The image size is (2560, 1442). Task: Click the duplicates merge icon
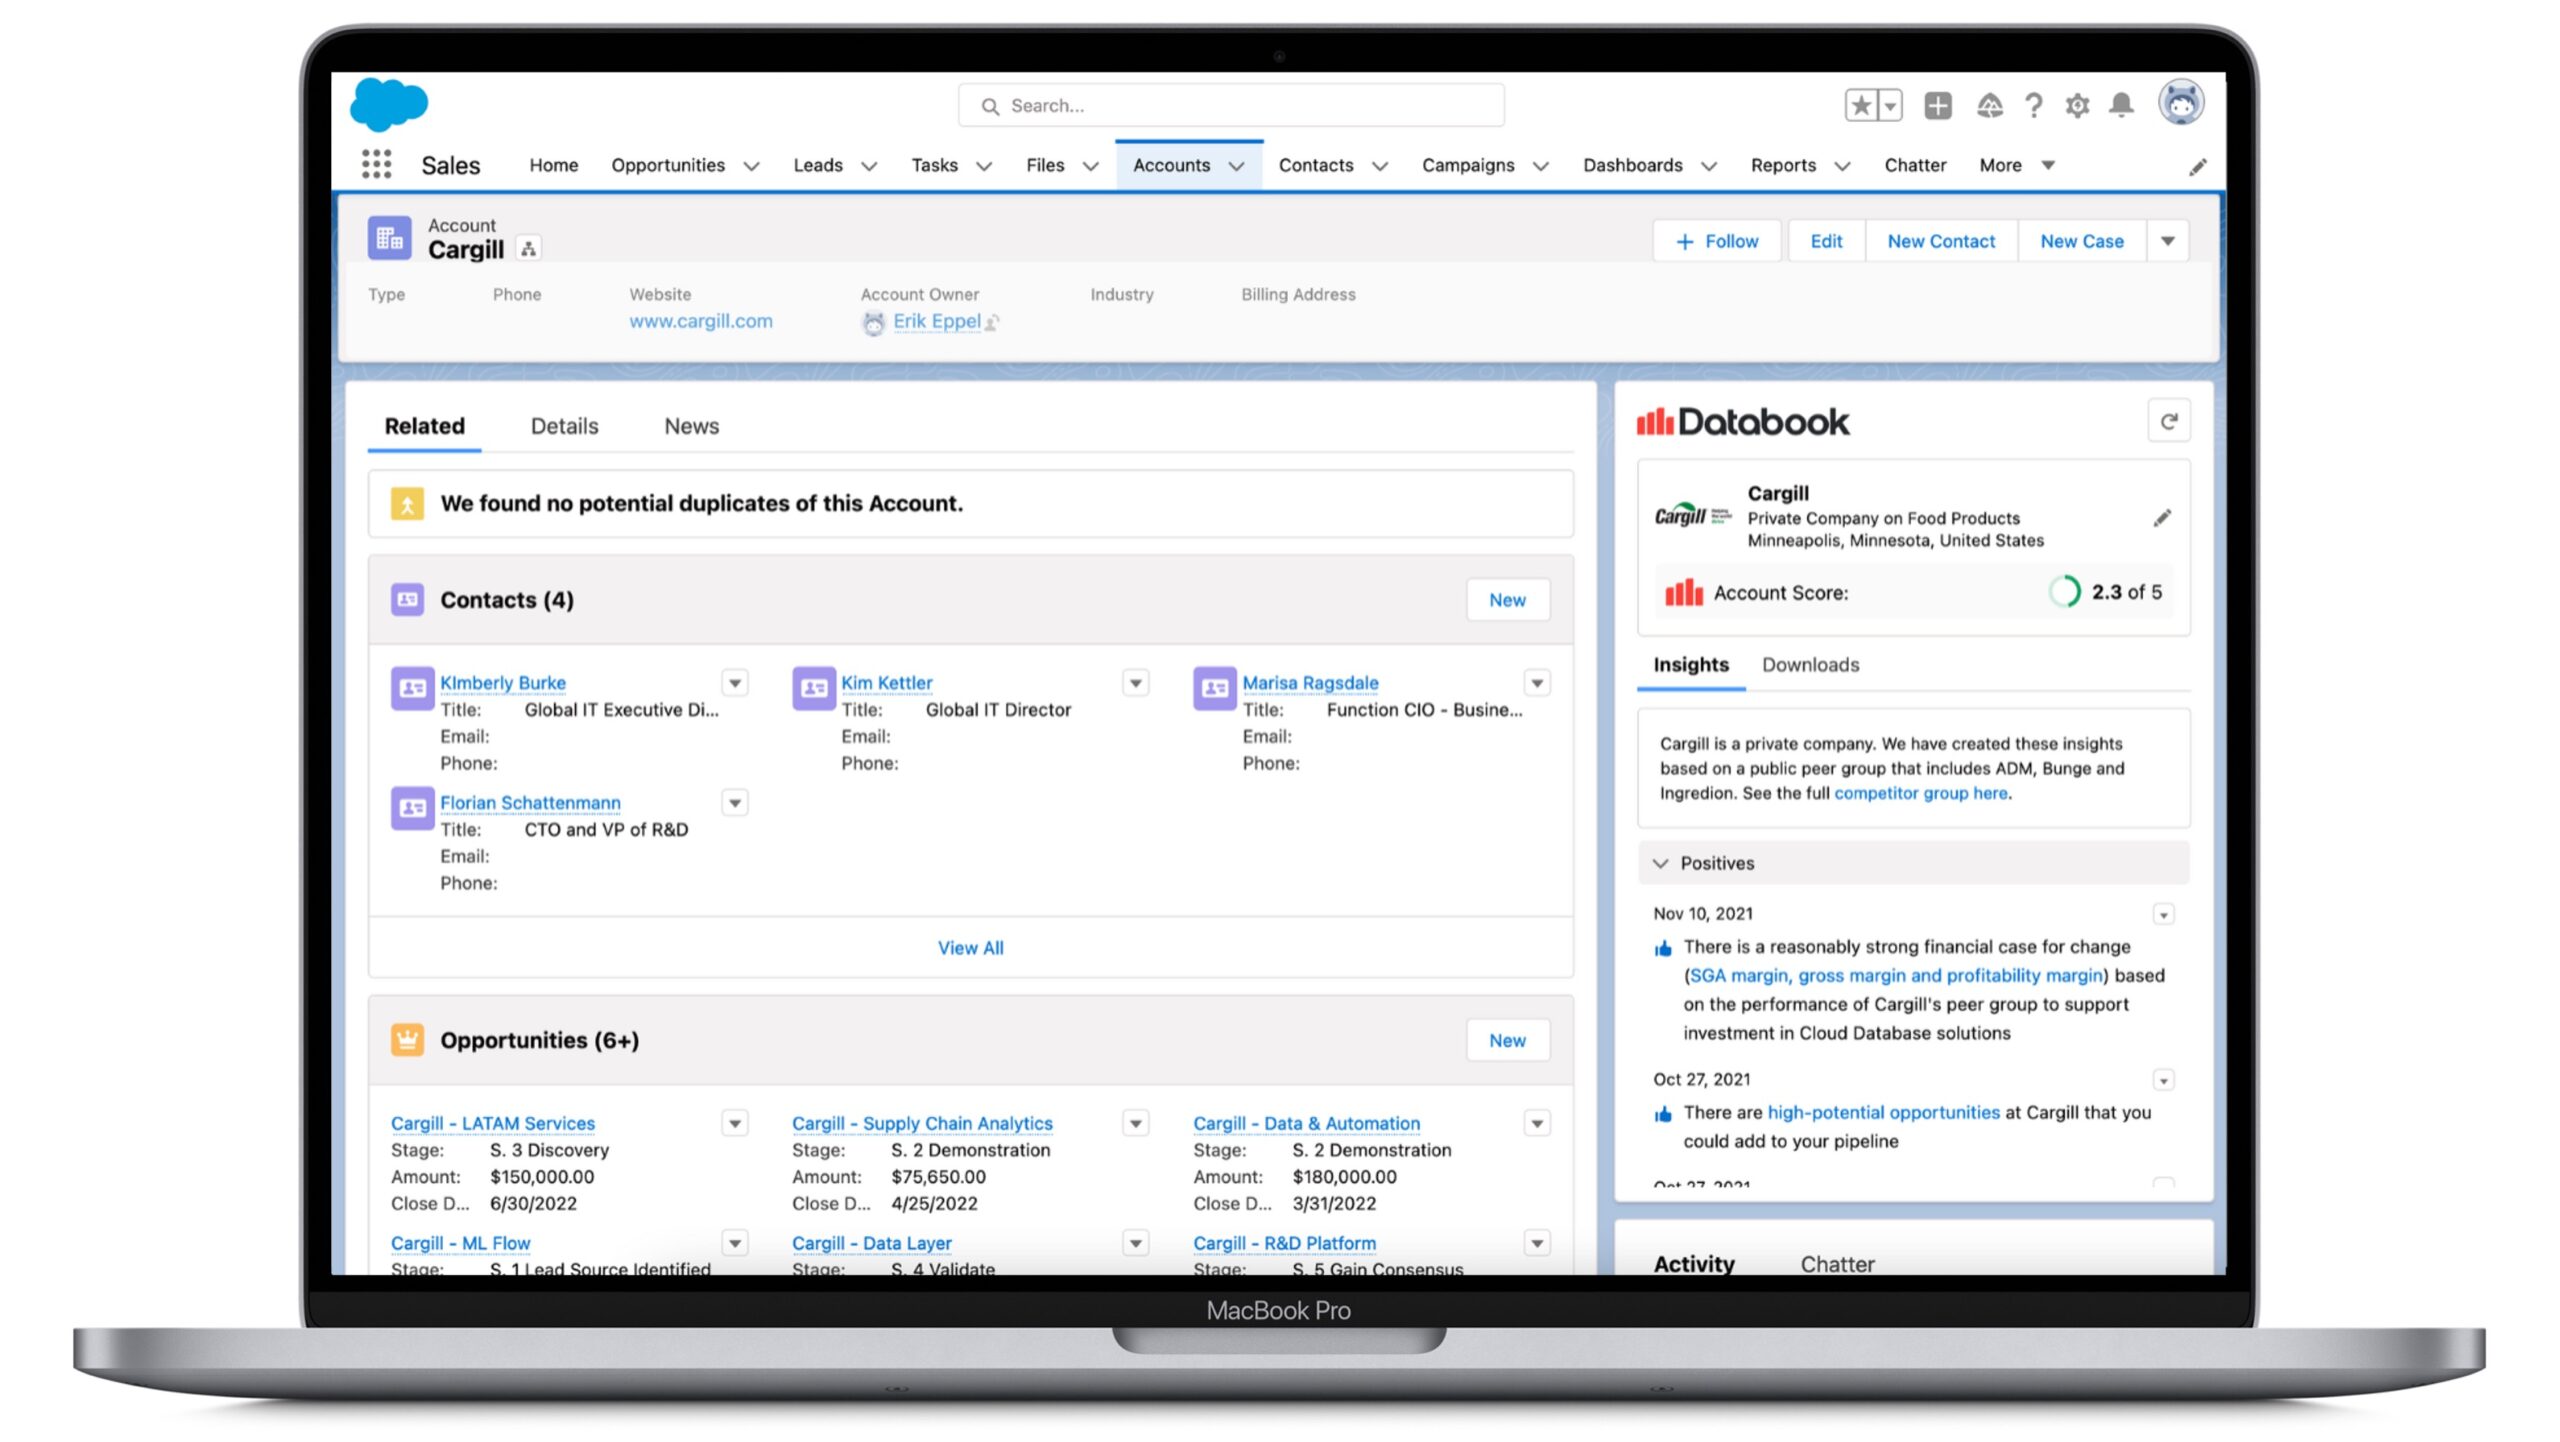(407, 504)
